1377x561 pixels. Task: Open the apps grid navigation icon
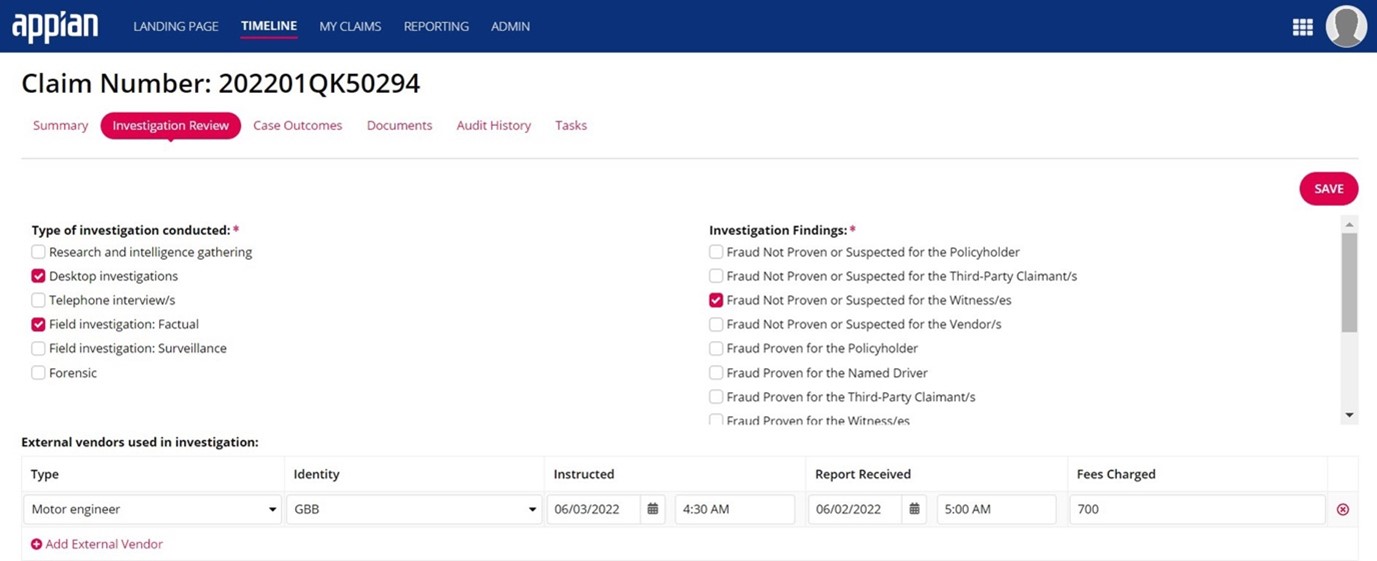pos(1302,27)
